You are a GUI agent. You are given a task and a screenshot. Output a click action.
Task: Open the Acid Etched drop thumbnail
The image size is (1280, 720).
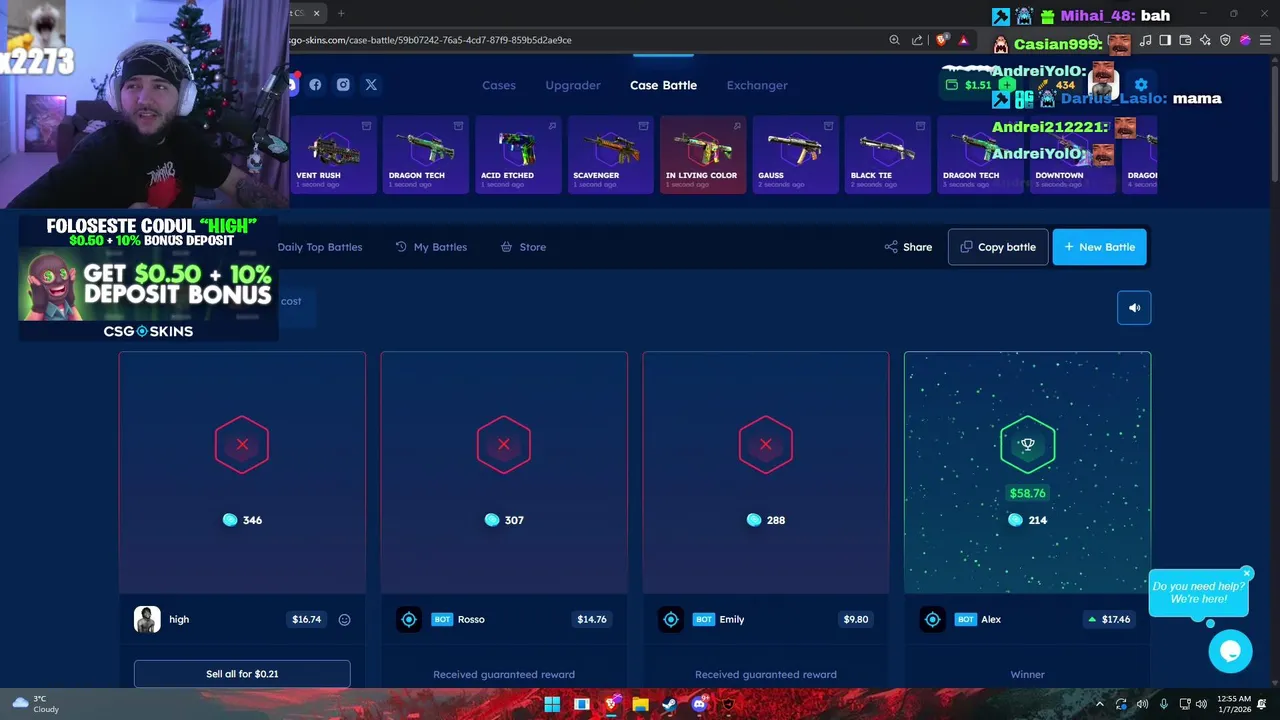click(x=518, y=154)
